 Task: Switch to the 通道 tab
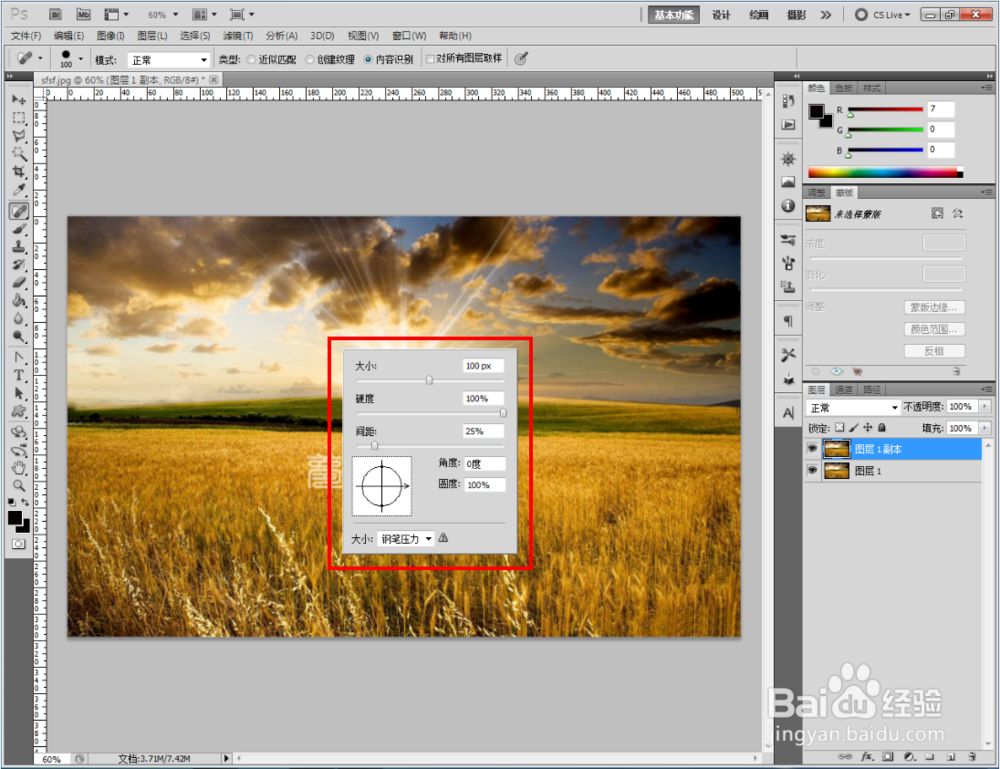844,390
